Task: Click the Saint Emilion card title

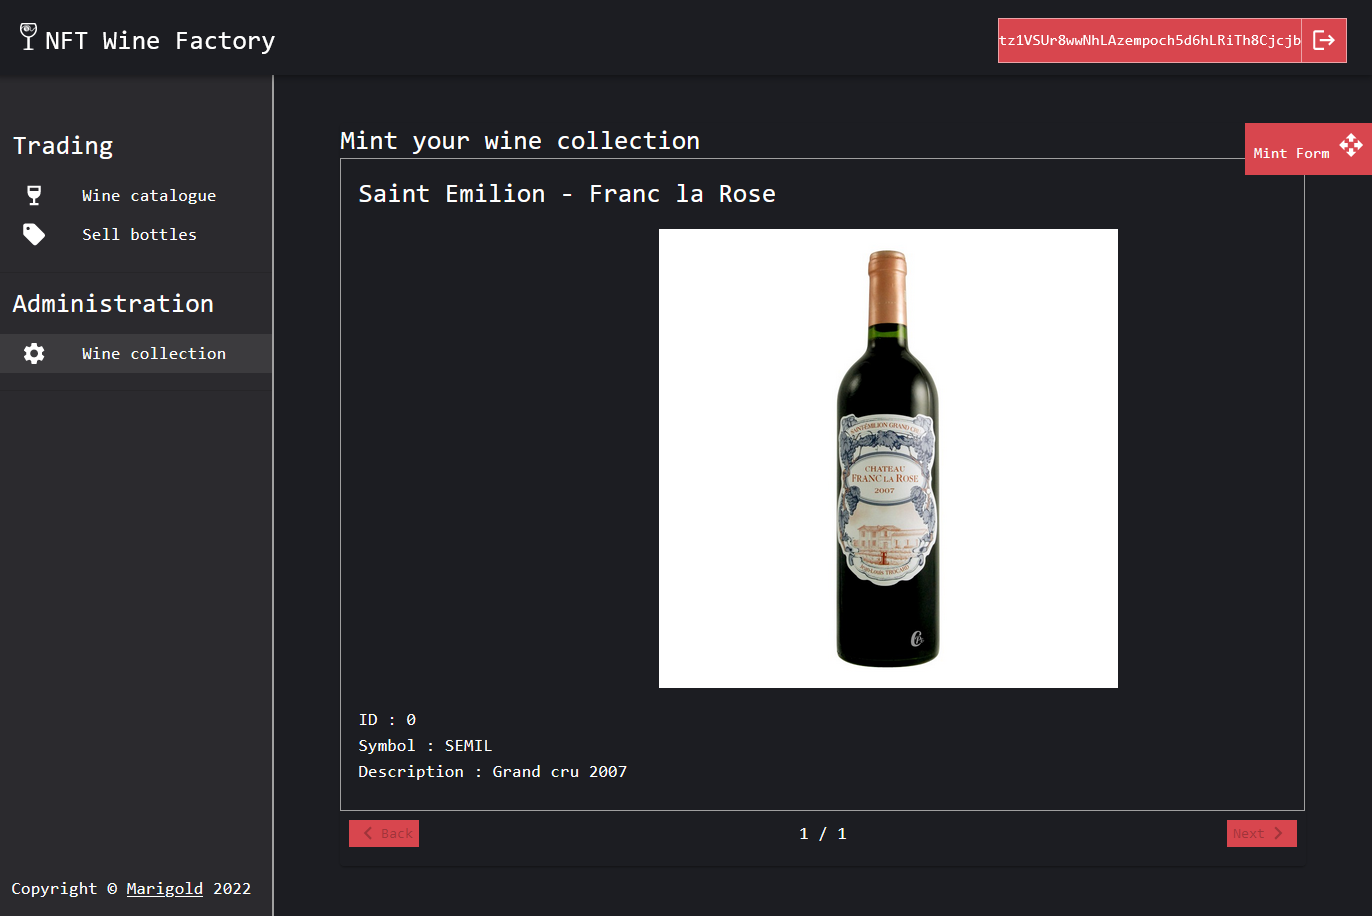Action: 566,194
